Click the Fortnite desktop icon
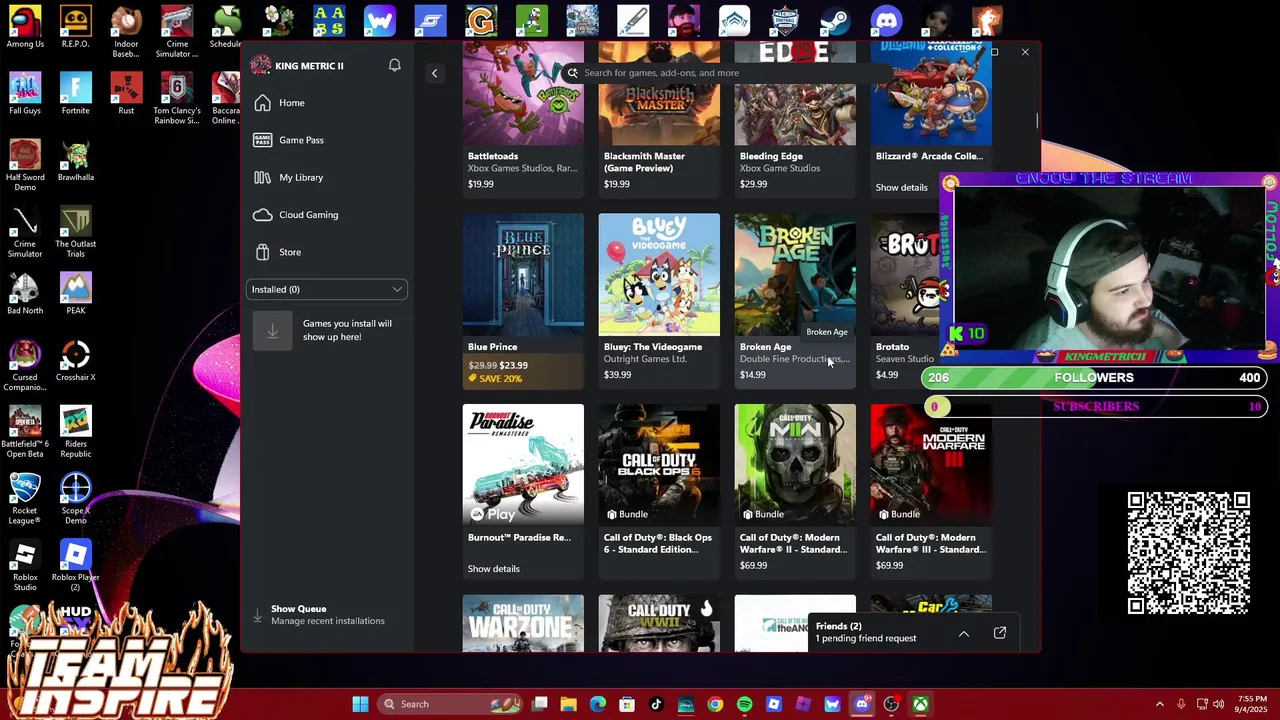 pyautogui.click(x=75, y=94)
